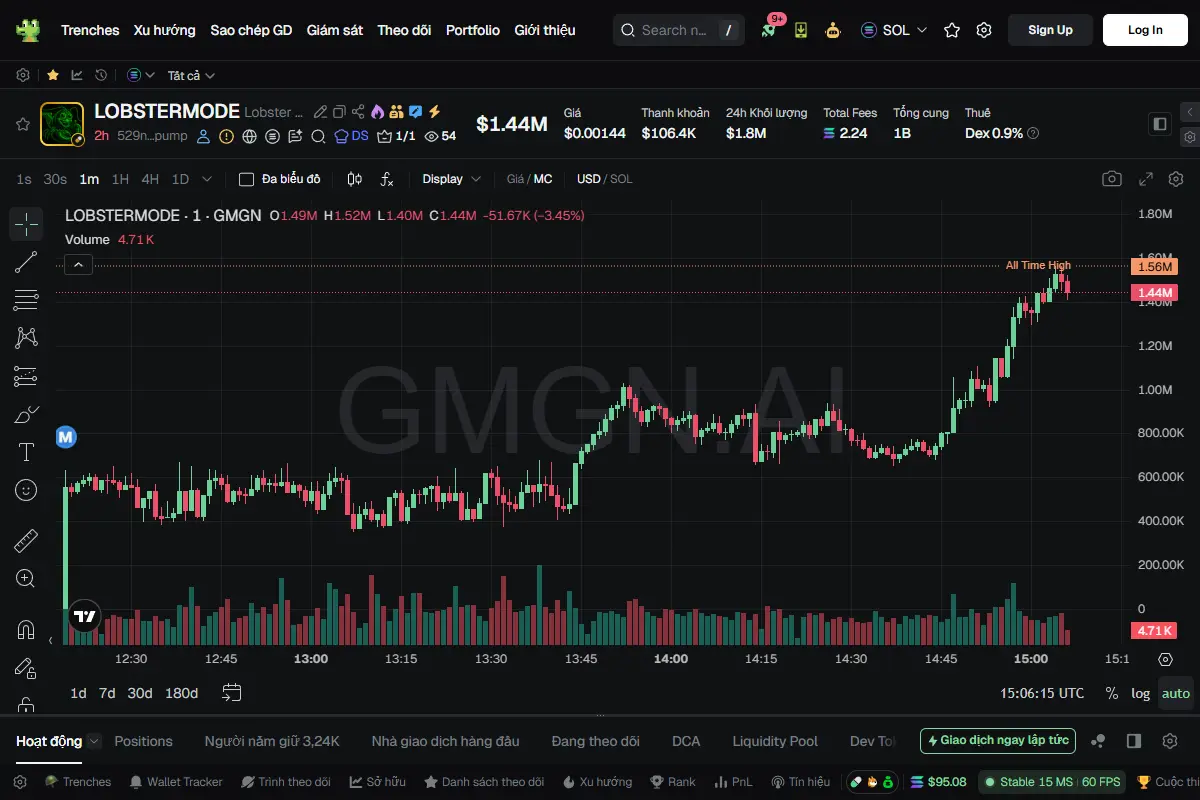Favorite LOBSTERMODE with the star toggle

[x=22, y=124]
